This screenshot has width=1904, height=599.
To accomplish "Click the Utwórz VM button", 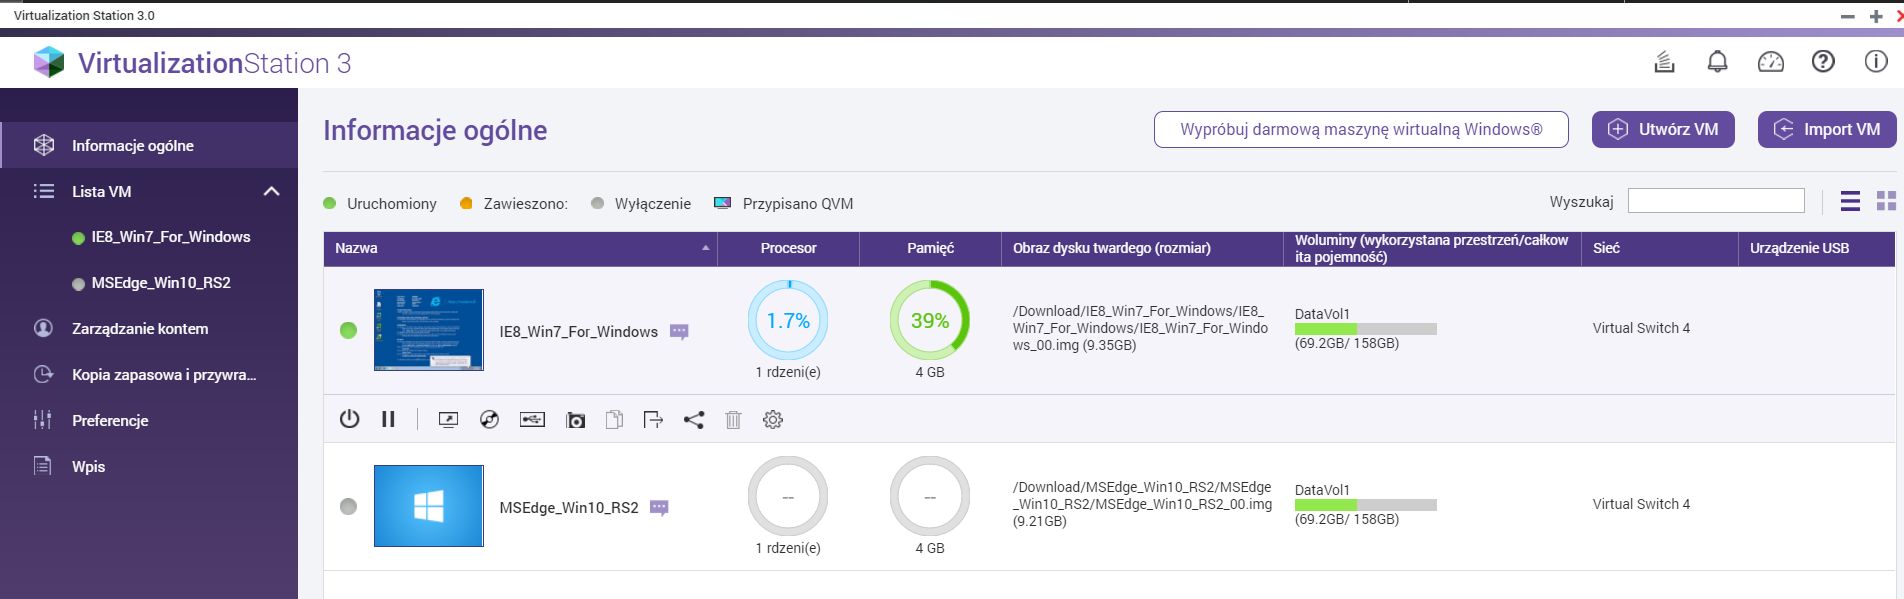I will click(x=1663, y=129).
